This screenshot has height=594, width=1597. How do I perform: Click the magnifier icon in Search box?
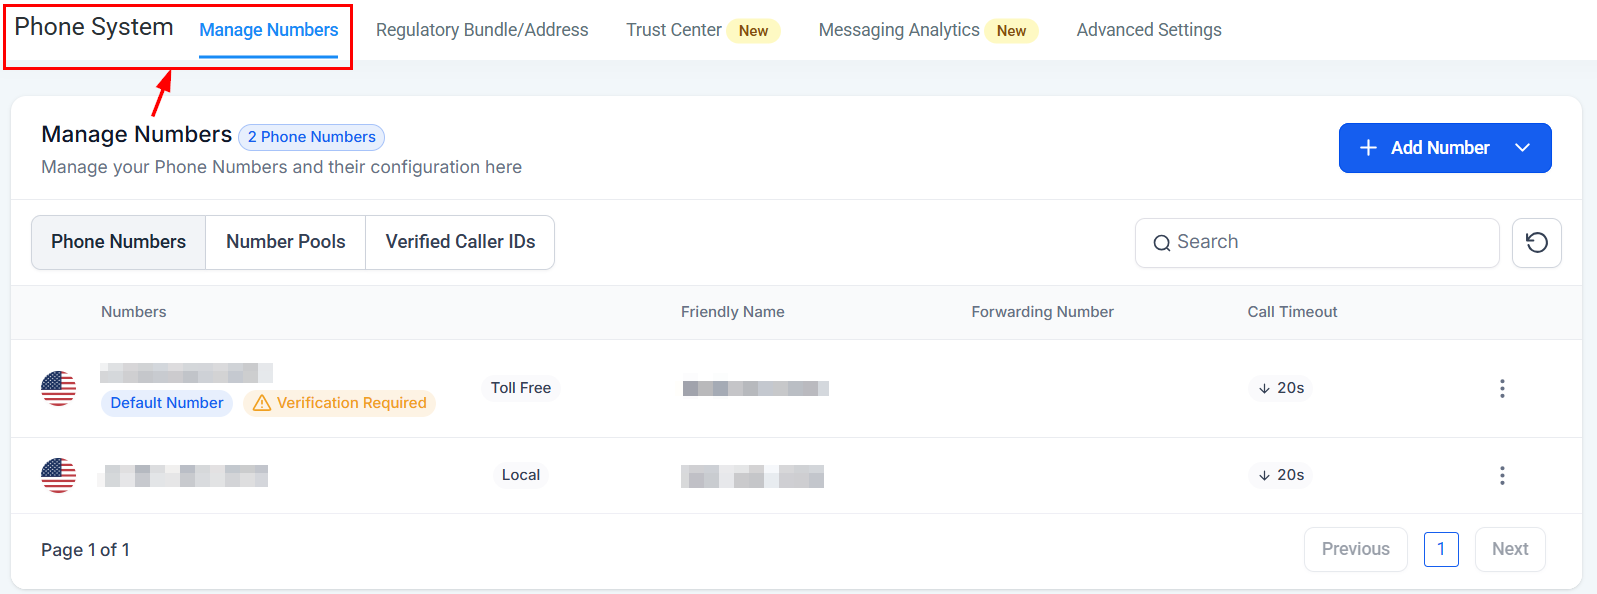(x=1161, y=243)
